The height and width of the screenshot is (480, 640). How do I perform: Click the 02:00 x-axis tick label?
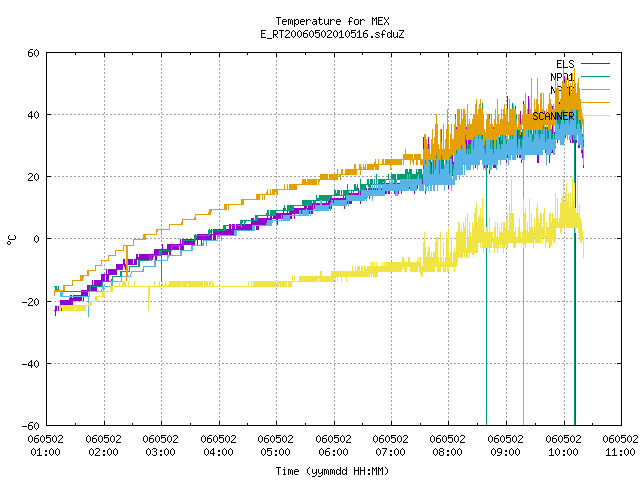104,452
